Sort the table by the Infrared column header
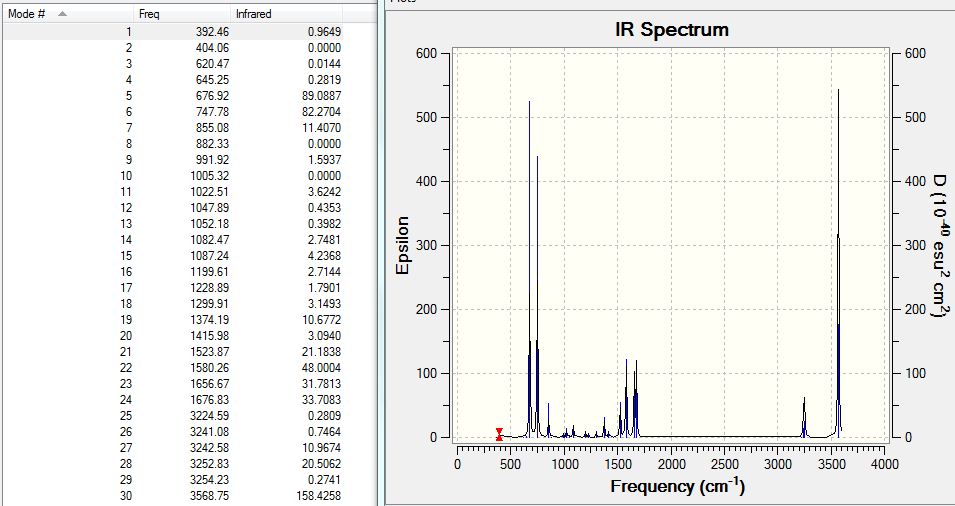This screenshot has height=506, width=955. click(x=287, y=13)
